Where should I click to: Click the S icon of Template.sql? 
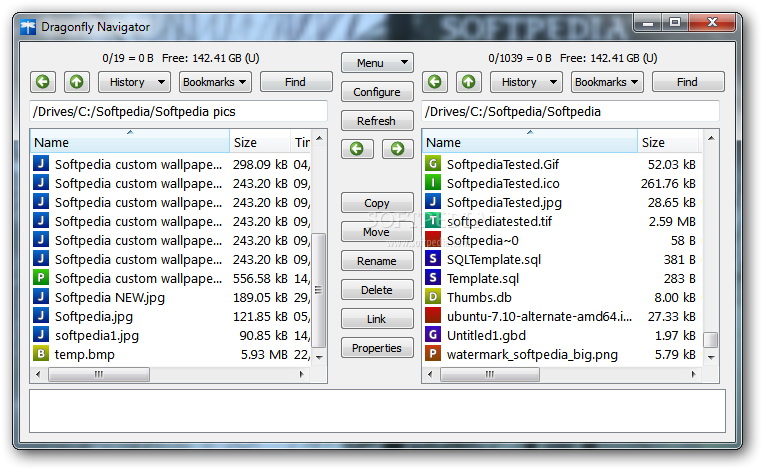click(433, 278)
